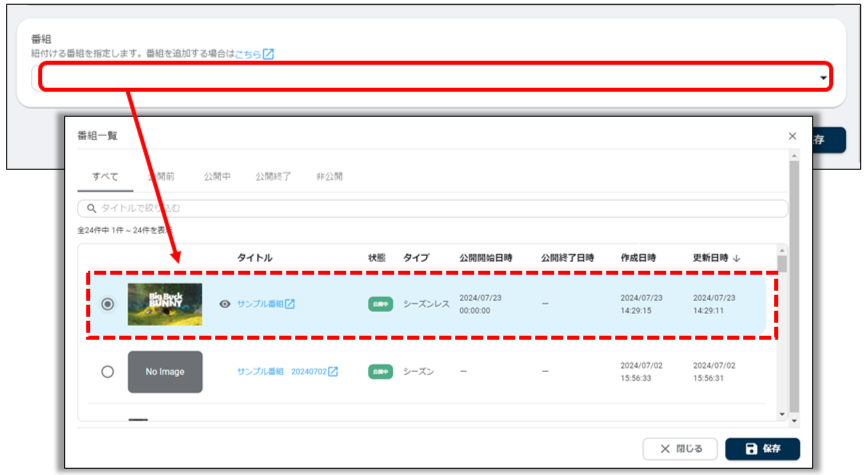
Task: Click the 閉じる button
Action: [679, 449]
